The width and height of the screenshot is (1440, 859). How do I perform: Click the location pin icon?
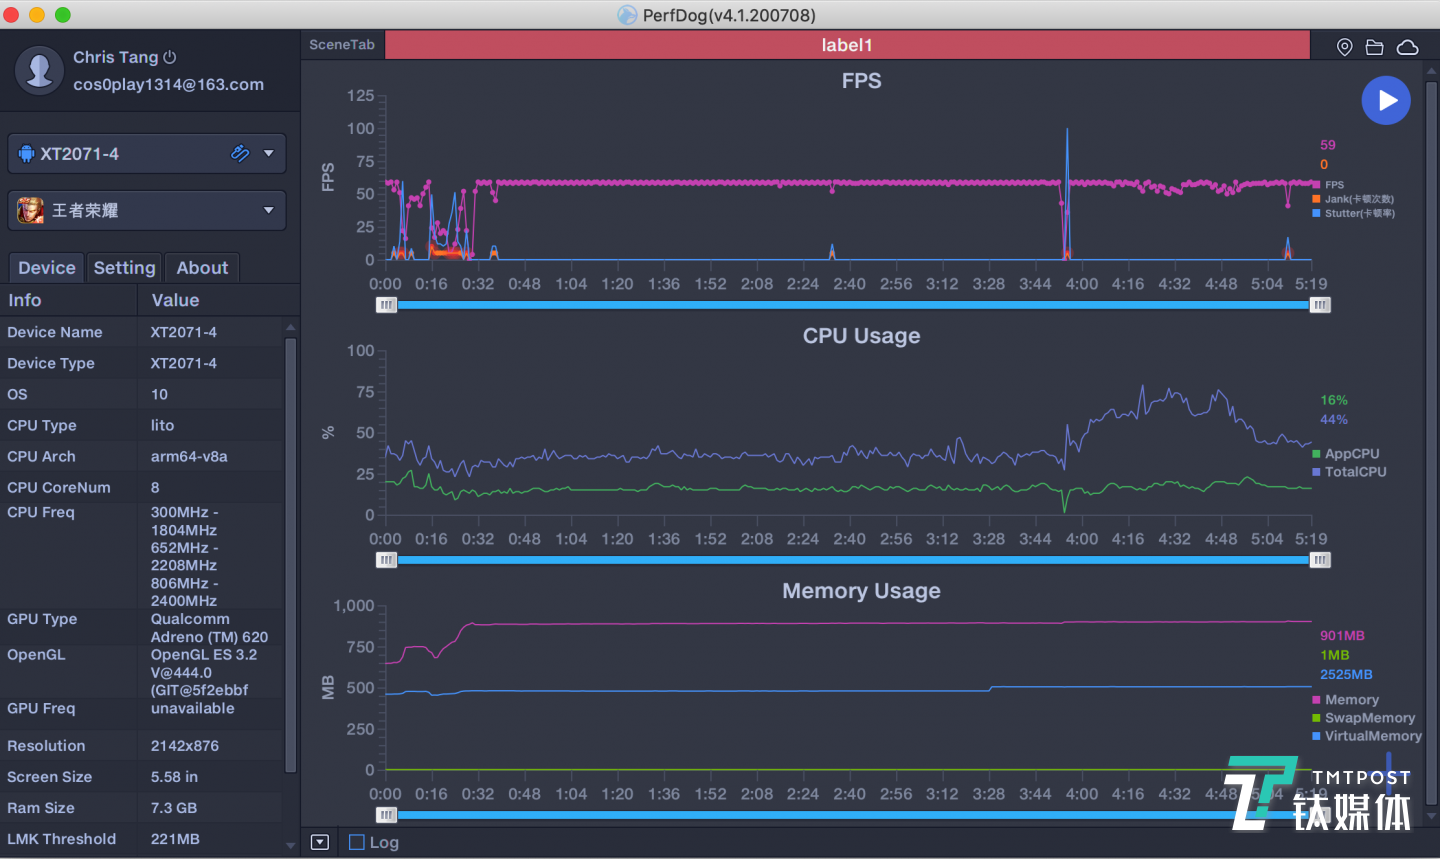click(x=1345, y=47)
